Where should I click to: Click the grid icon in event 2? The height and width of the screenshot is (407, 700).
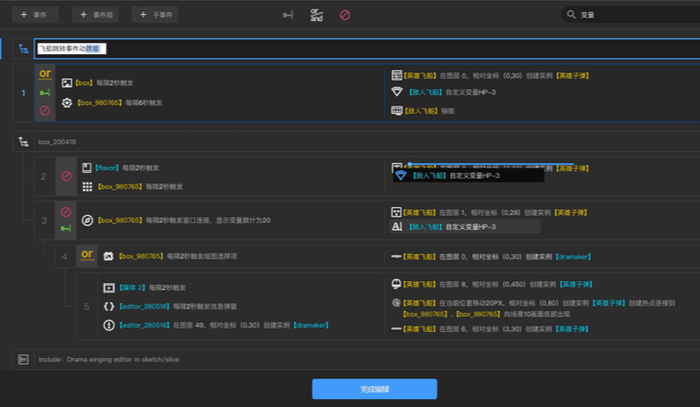coord(88,187)
